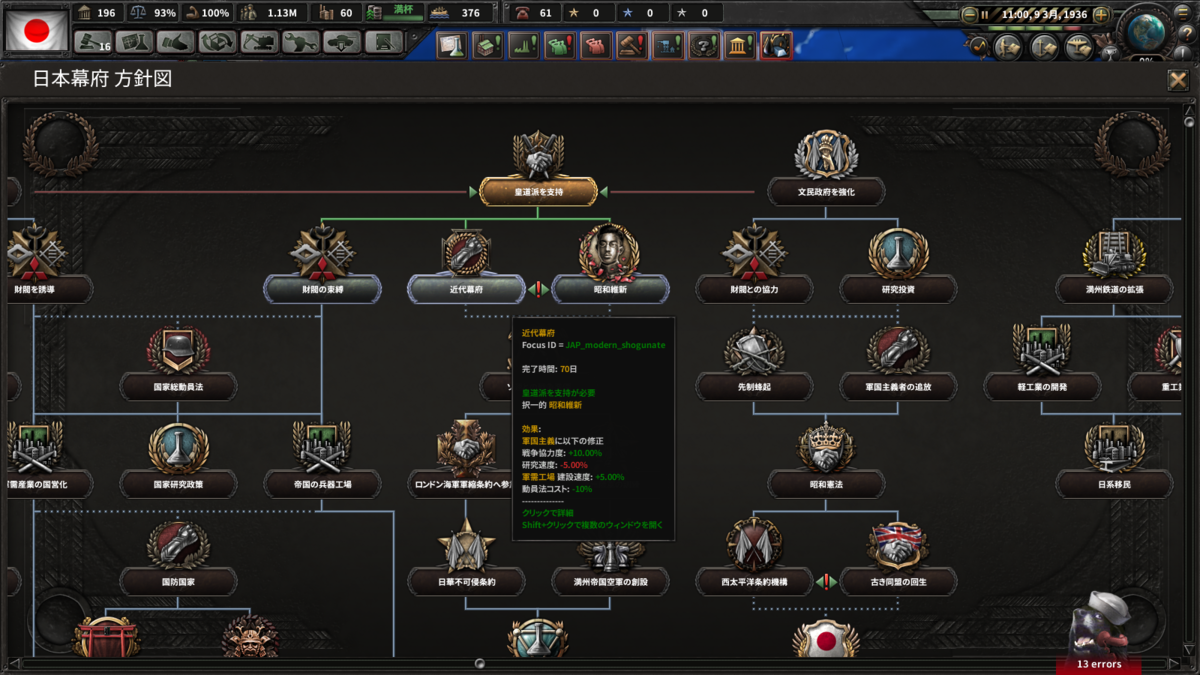Viewport: 1200px width, 675px height.
Task: Decrease game speed with minus button
Action: (969, 15)
